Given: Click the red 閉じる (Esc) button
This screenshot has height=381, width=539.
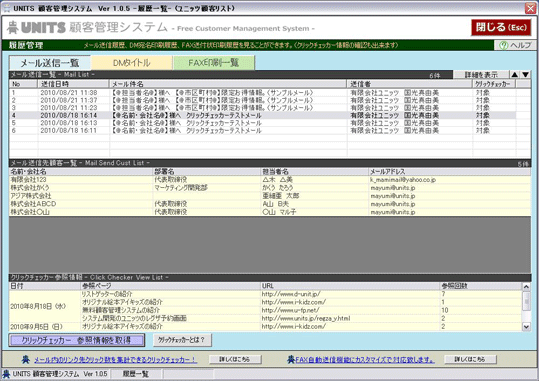Looking at the screenshot, I should point(501,27).
